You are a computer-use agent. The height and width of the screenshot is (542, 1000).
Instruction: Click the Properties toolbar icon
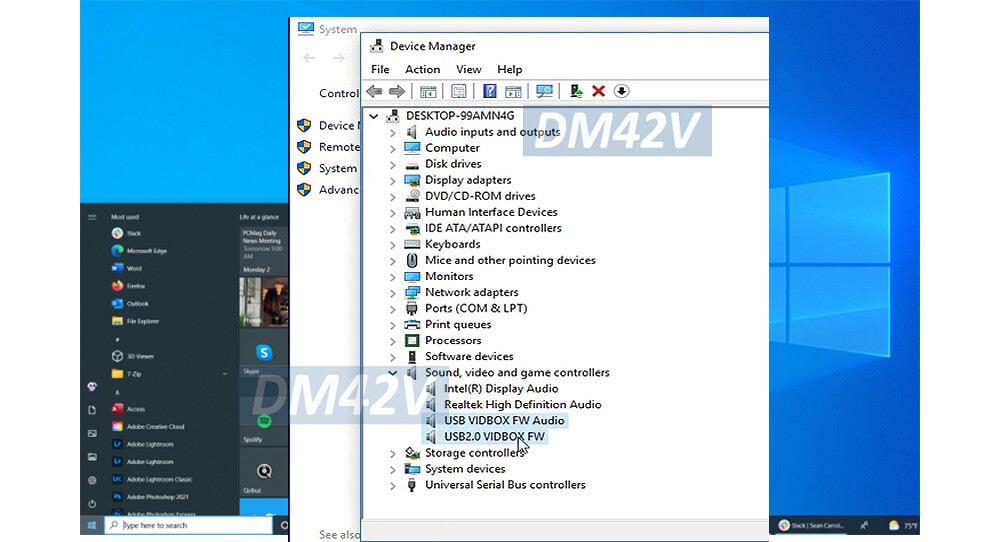[459, 91]
